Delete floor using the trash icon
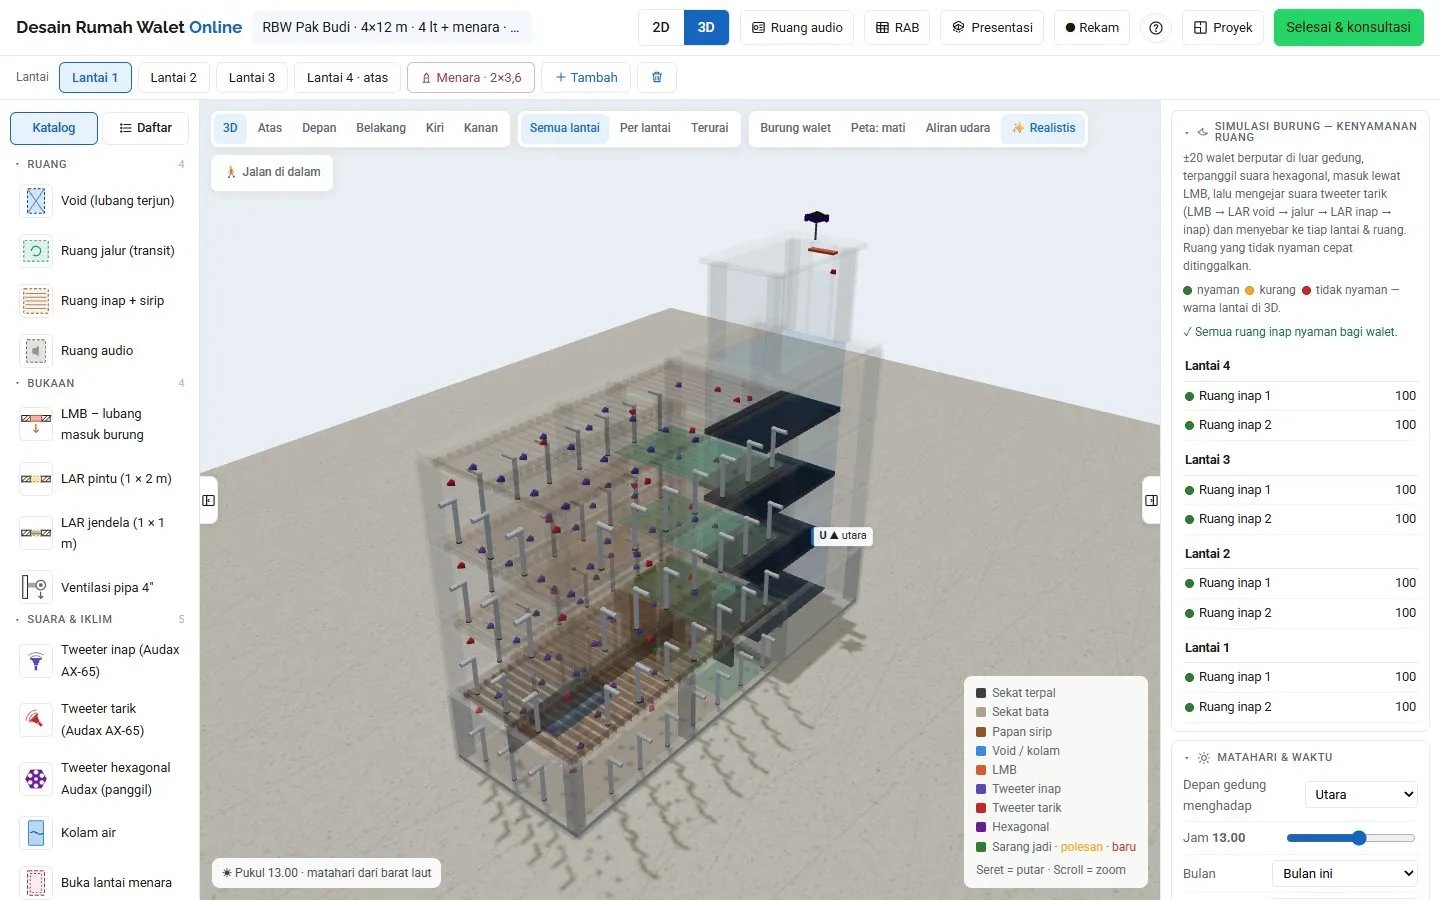 657,77
